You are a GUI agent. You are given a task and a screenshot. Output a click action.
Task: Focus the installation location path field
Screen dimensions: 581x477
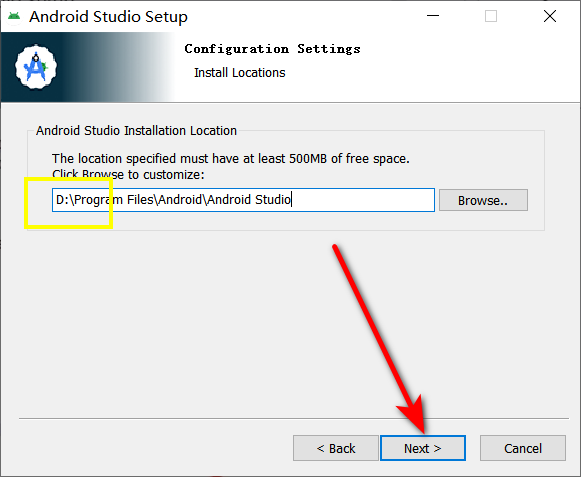pyautogui.click(x=243, y=200)
